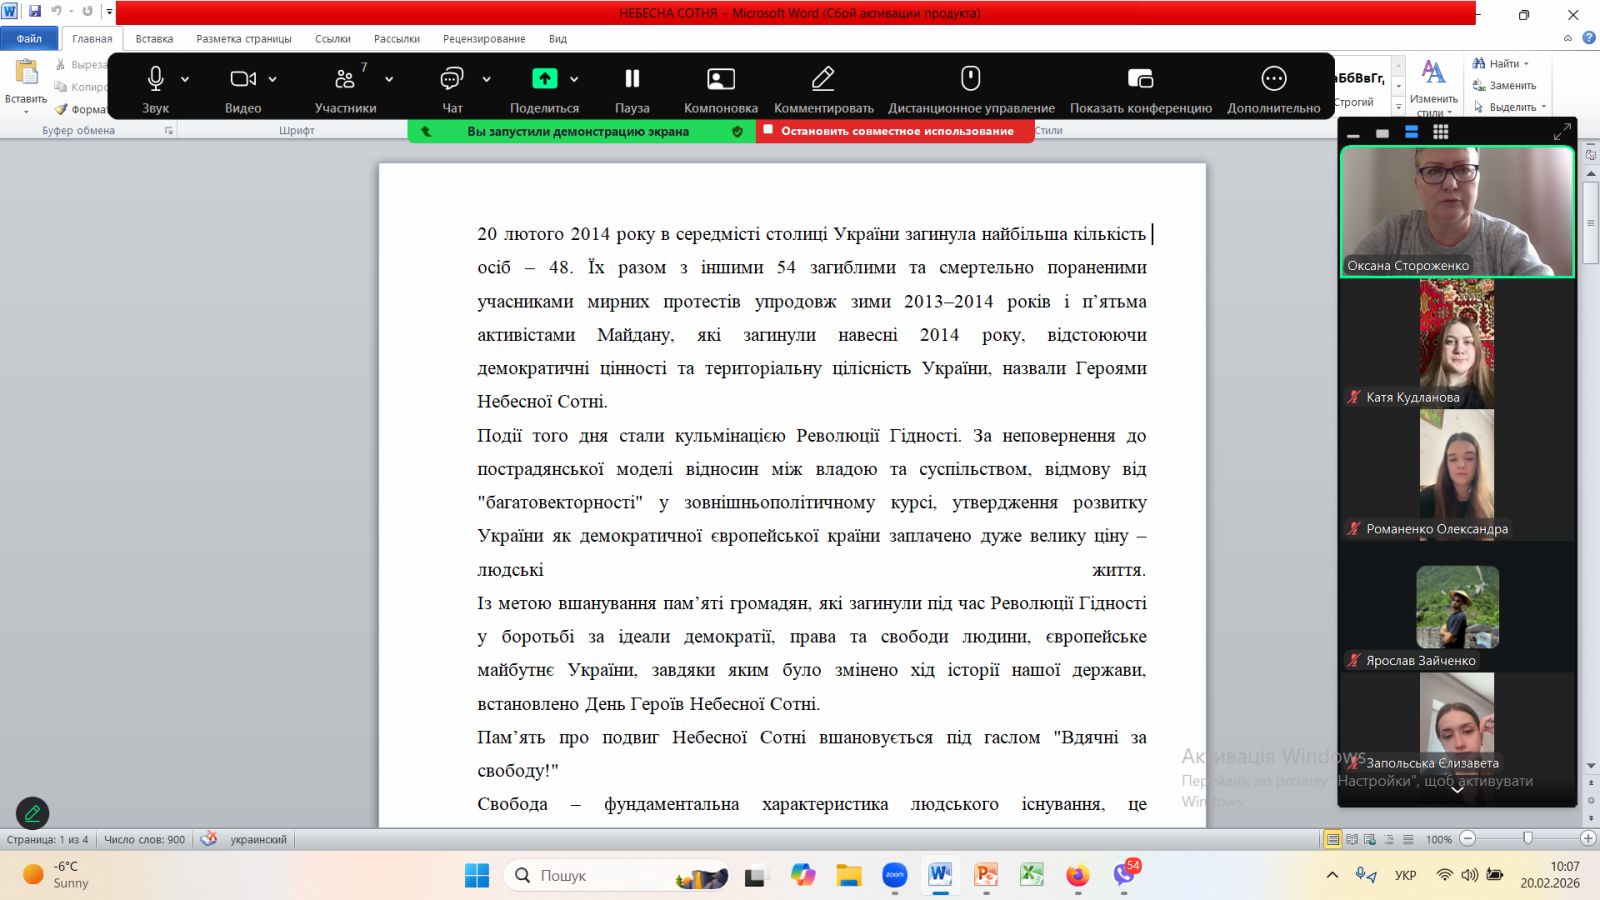Save the document with the floppy icon
Viewport: 1600px width, 900px height.
(35, 12)
